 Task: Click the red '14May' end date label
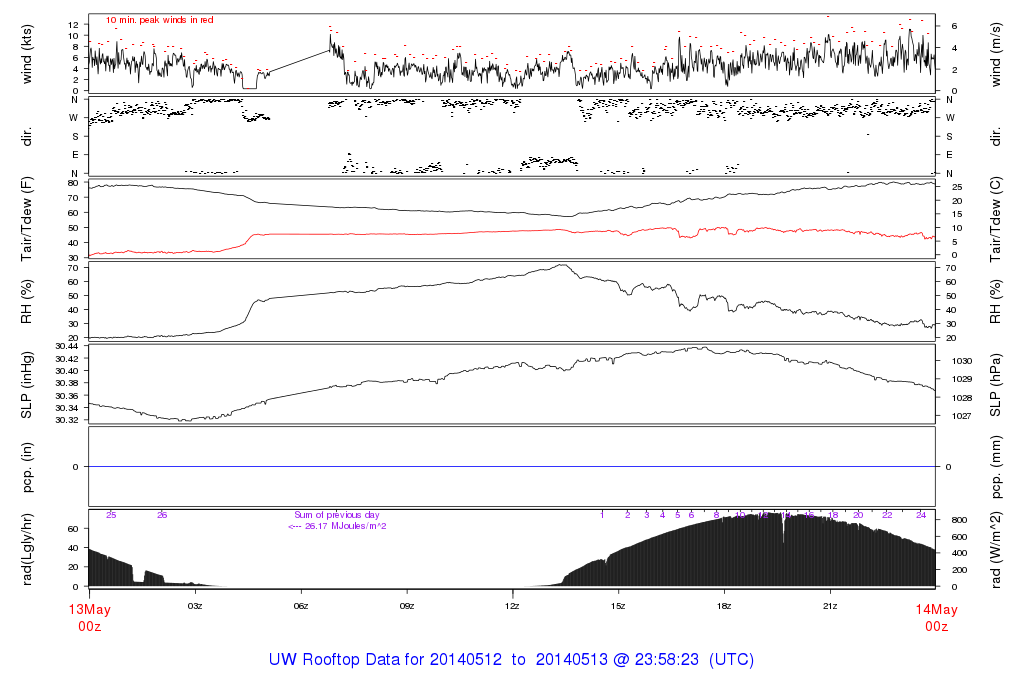935,611
